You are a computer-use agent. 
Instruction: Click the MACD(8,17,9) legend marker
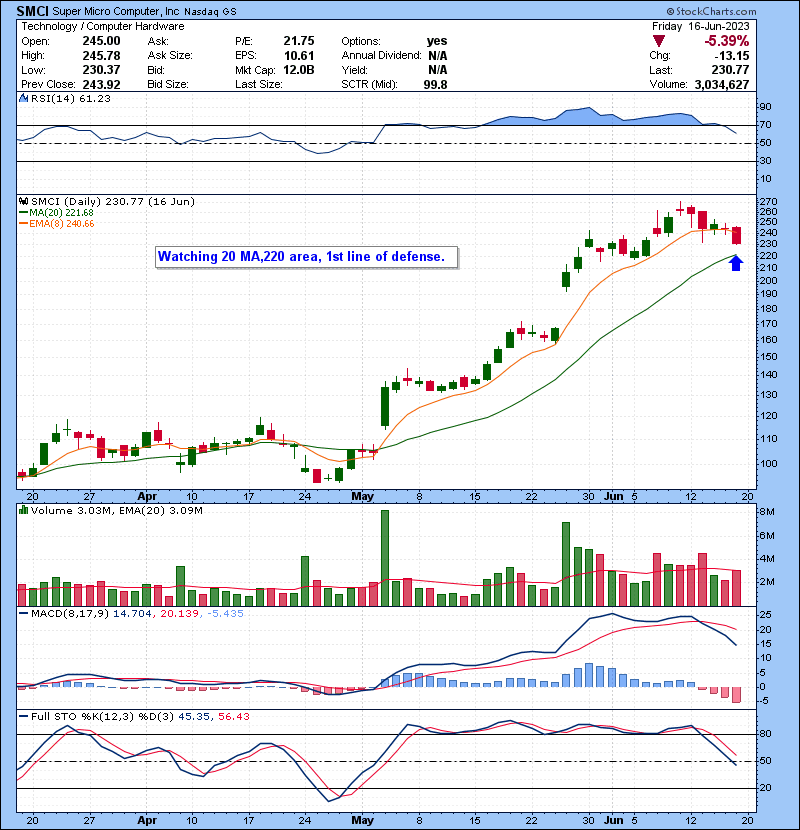22,611
